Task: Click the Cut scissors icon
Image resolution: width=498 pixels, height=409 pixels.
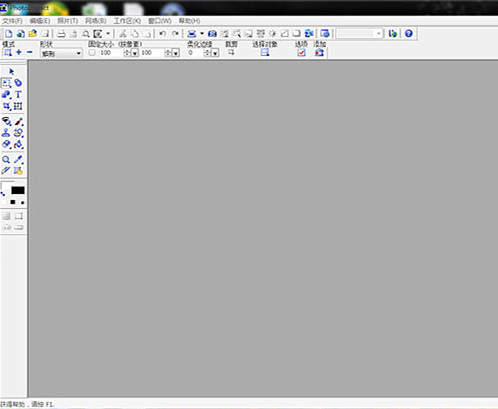Action: 123,34
